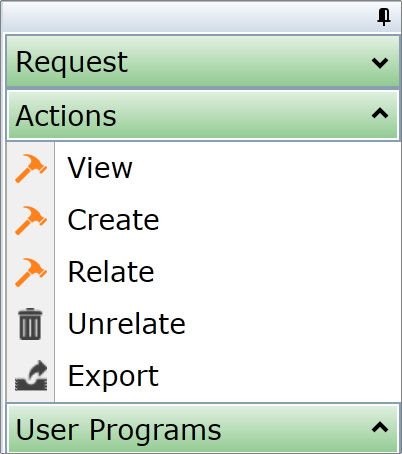This screenshot has width=402, height=454.
Task: Click the export arrow icon
Action: [x=31, y=375]
